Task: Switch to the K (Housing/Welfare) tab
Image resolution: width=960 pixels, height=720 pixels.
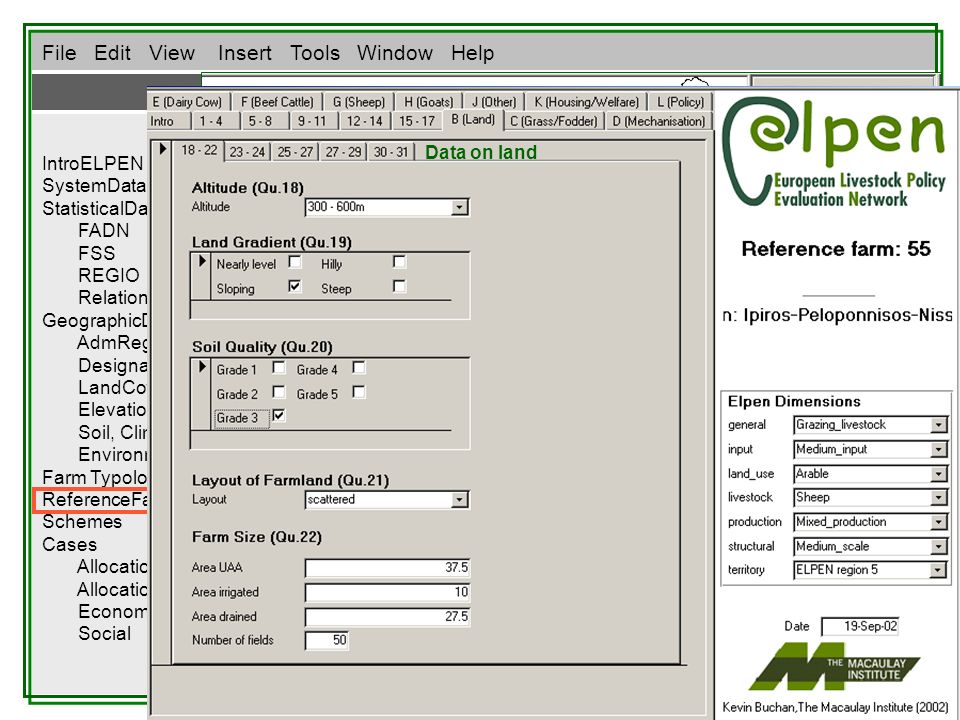Action: point(586,102)
